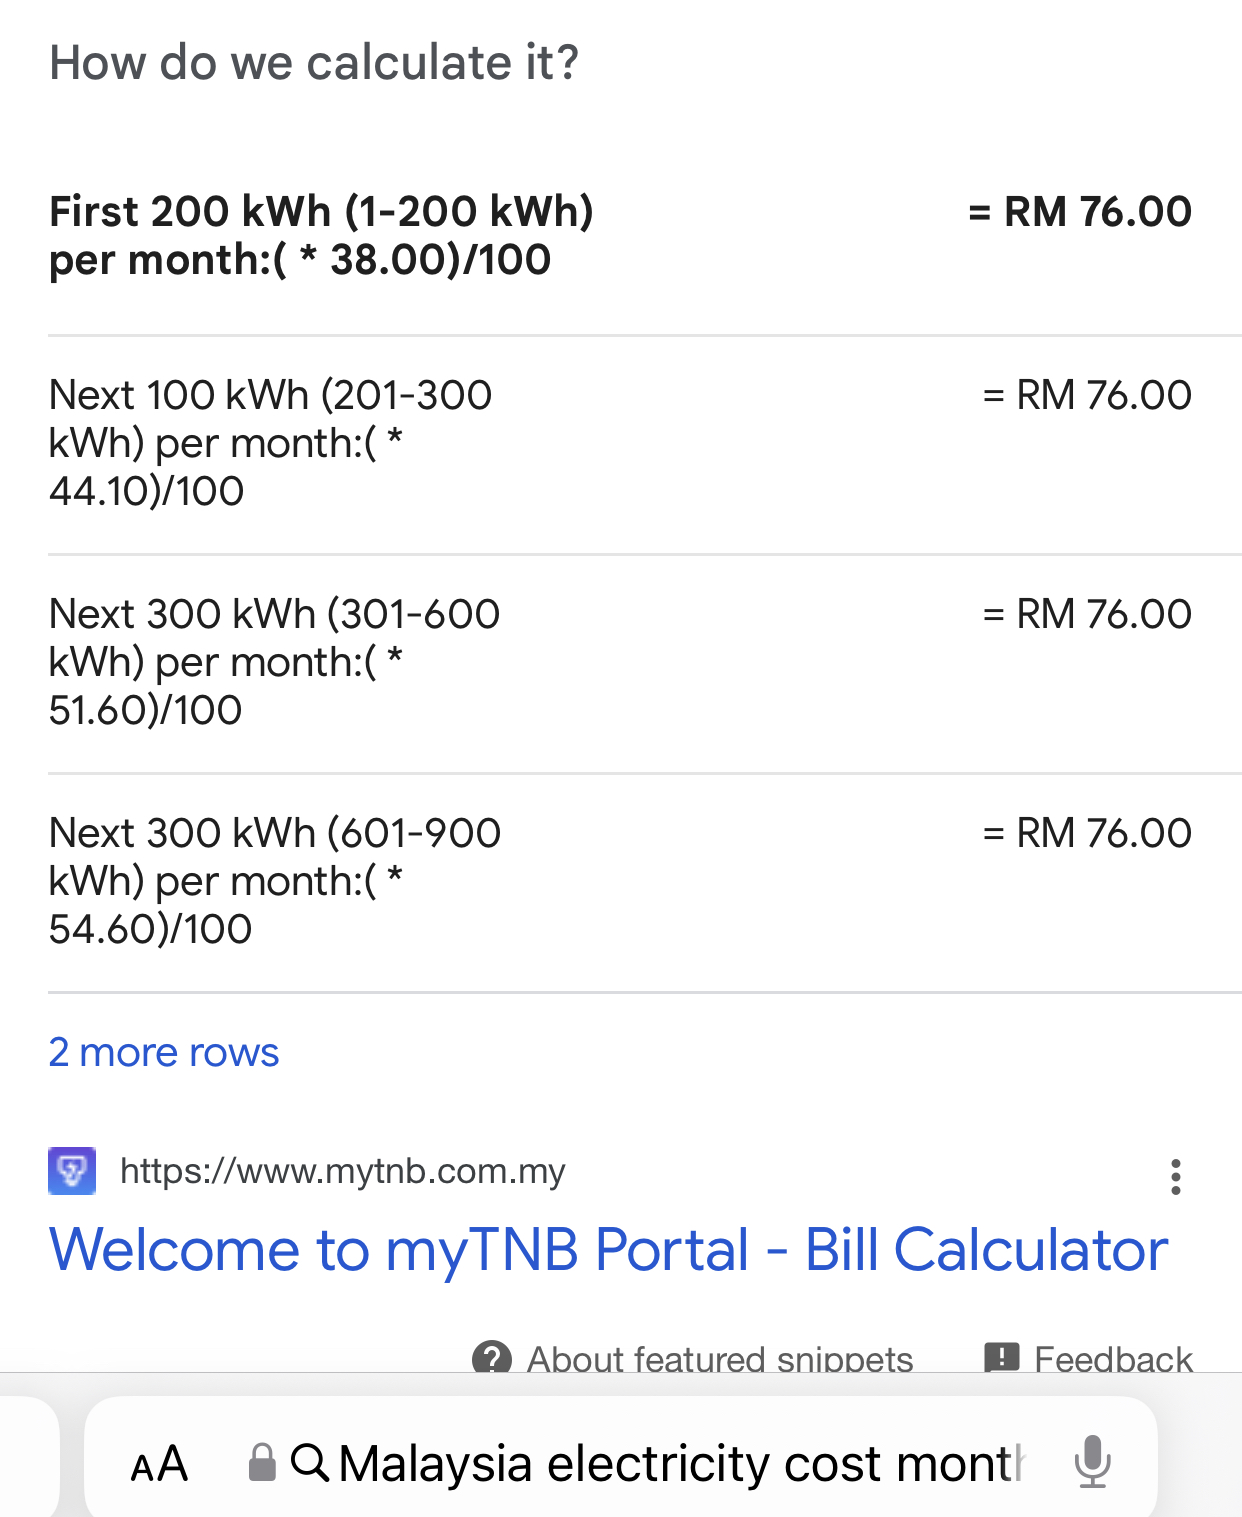Open the AA text size menu
Image resolution: width=1242 pixels, height=1517 pixels.
point(159,1464)
